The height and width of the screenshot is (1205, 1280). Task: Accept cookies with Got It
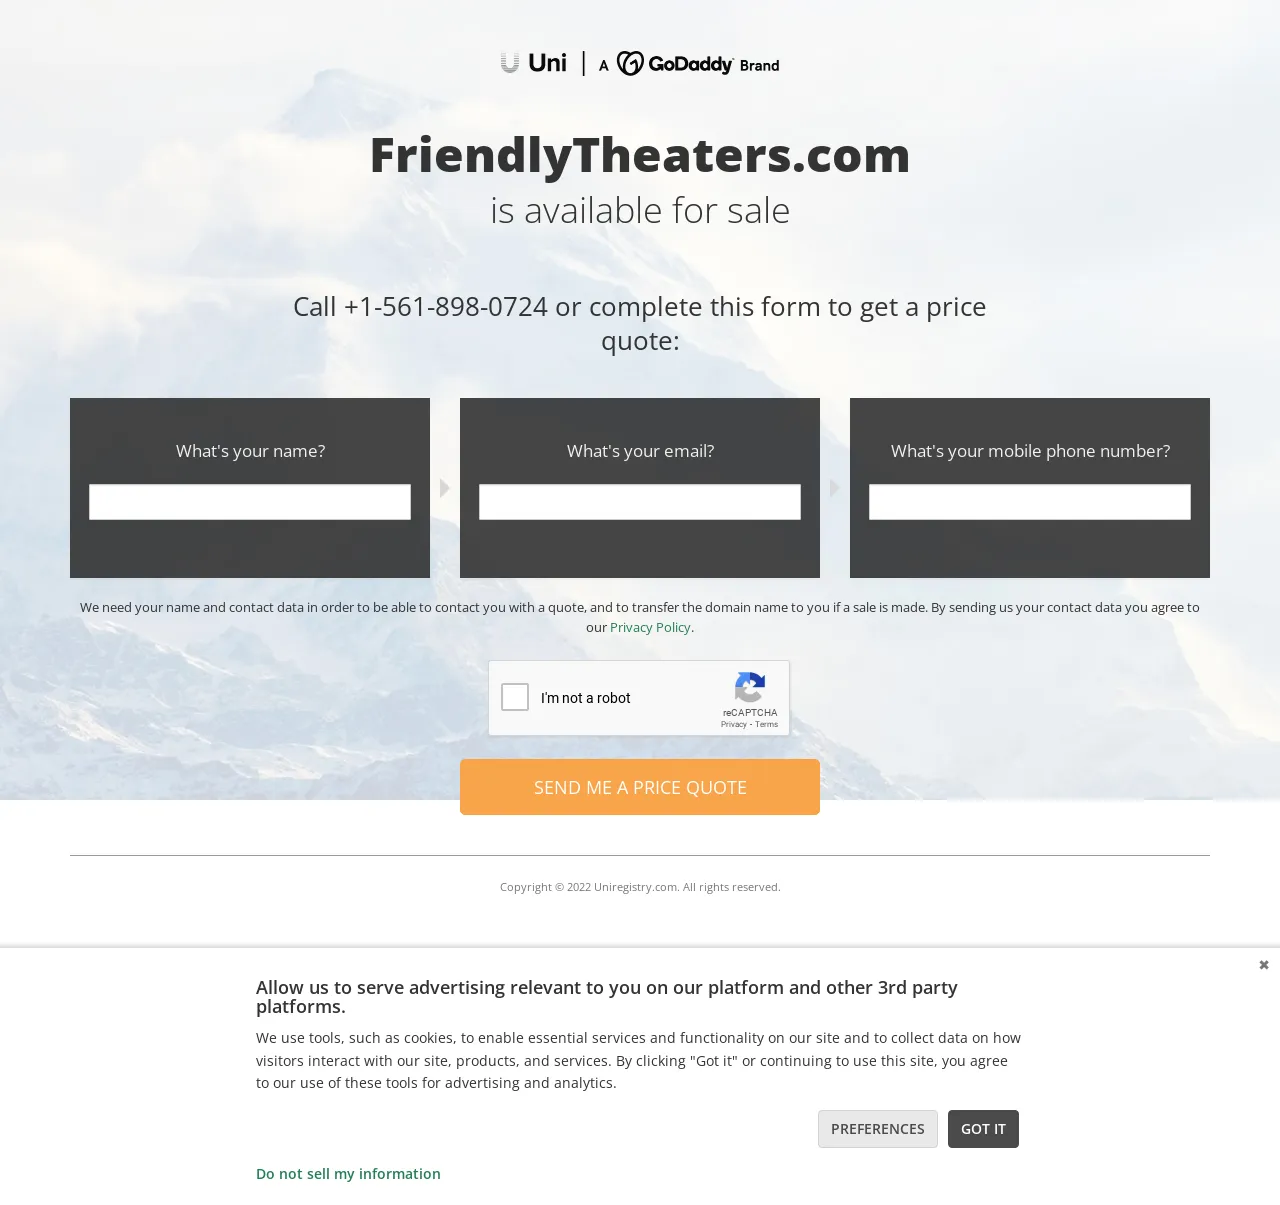[983, 1129]
